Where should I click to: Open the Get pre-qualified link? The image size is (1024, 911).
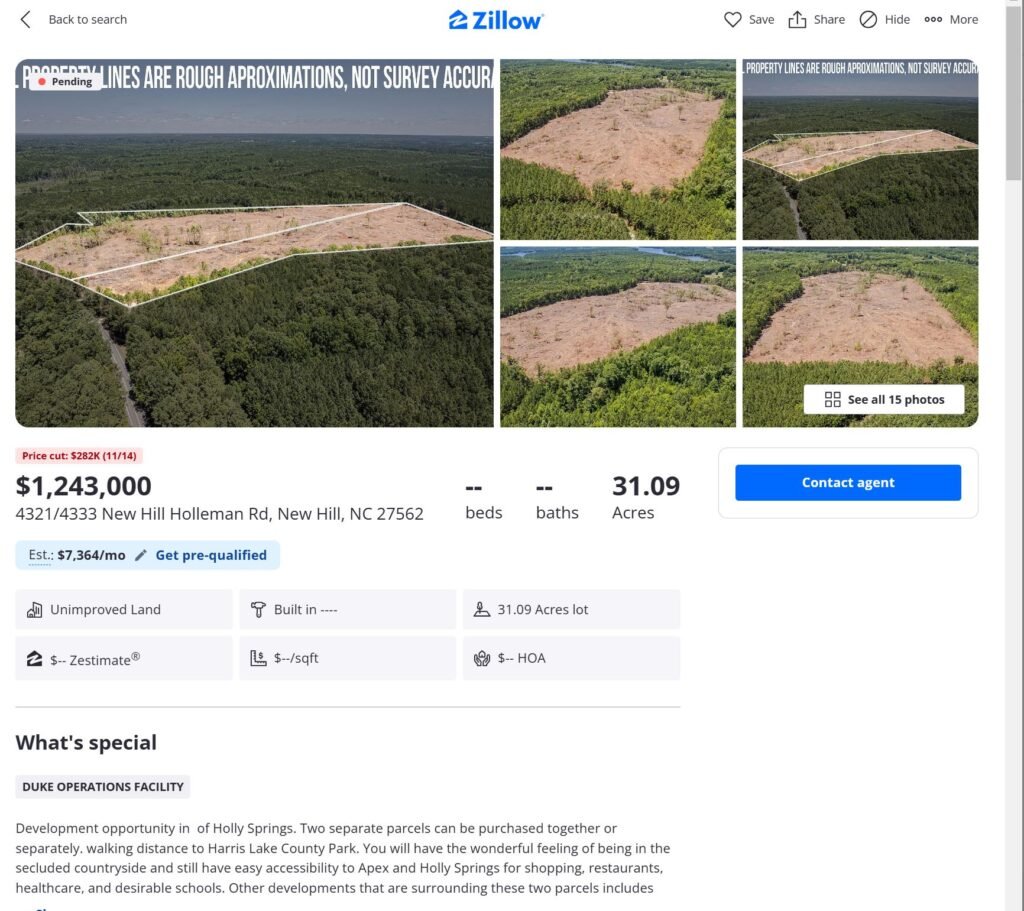(x=211, y=555)
